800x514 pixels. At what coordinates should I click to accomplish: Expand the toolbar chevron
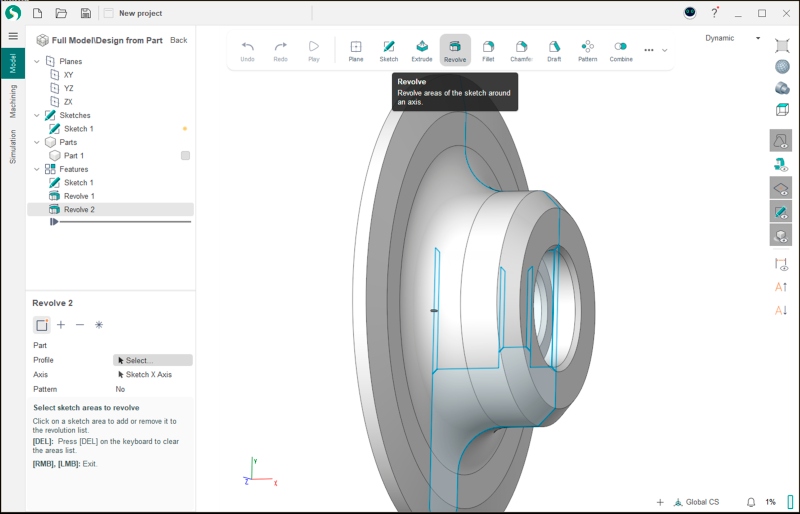664,50
